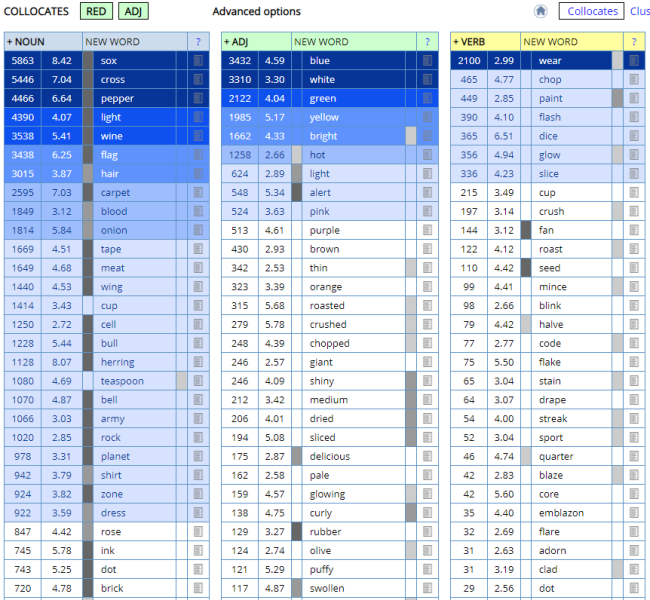Open context icon for adjective 'puffy'
Viewport: 650px width, 600px height.
click(427, 569)
